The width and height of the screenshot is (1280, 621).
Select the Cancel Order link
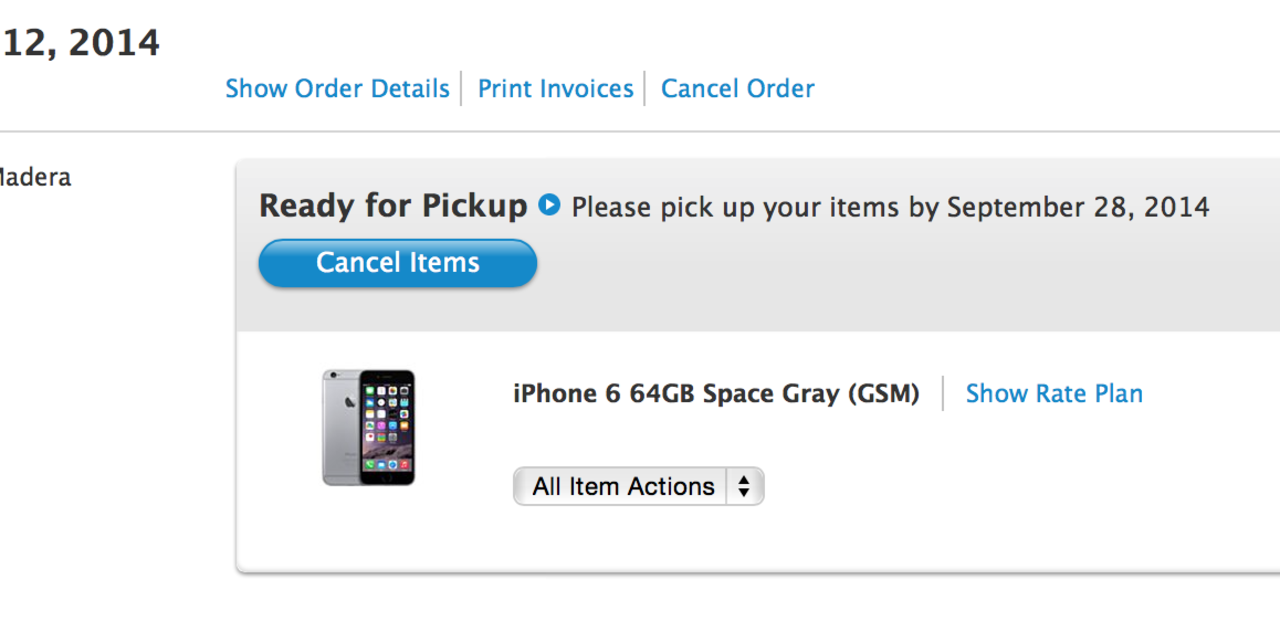coord(737,89)
